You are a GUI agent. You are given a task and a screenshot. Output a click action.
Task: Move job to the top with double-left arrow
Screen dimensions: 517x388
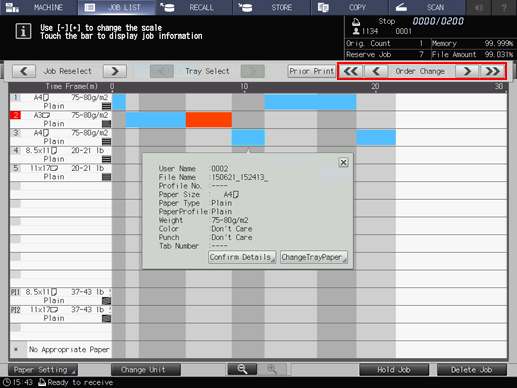pyautogui.click(x=351, y=71)
